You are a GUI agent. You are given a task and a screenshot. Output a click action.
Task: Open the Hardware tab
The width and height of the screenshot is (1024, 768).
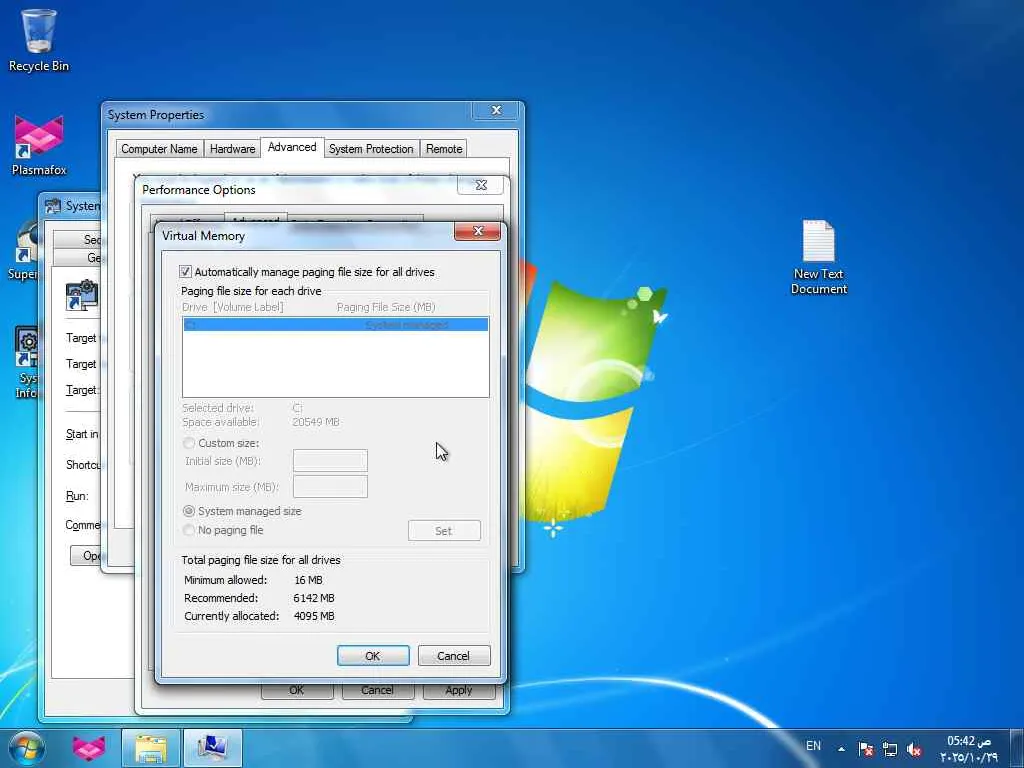coord(232,149)
